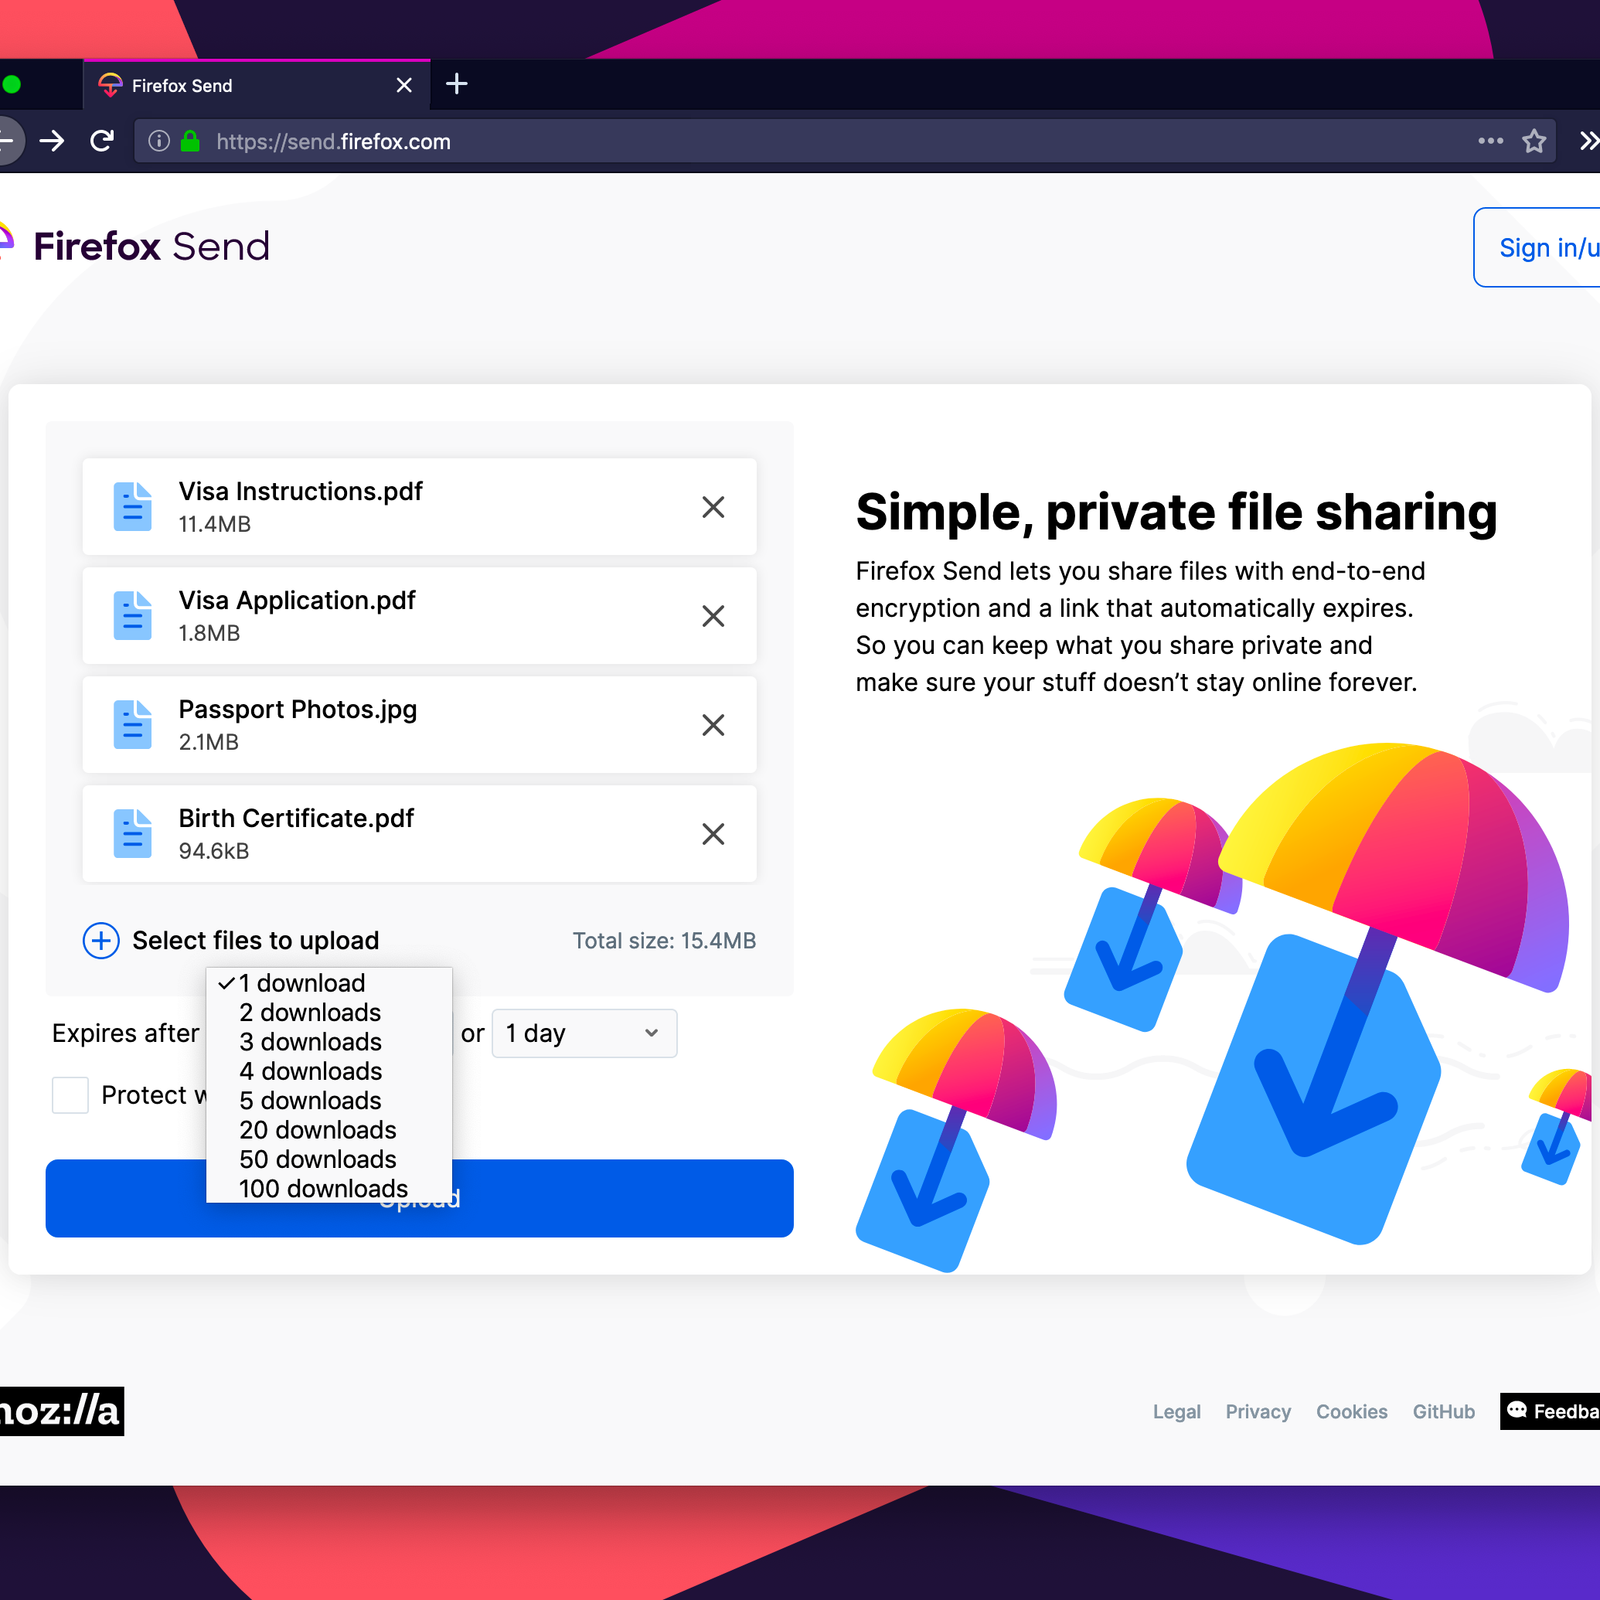Click the Simple, private file sharing heading

(1176, 512)
